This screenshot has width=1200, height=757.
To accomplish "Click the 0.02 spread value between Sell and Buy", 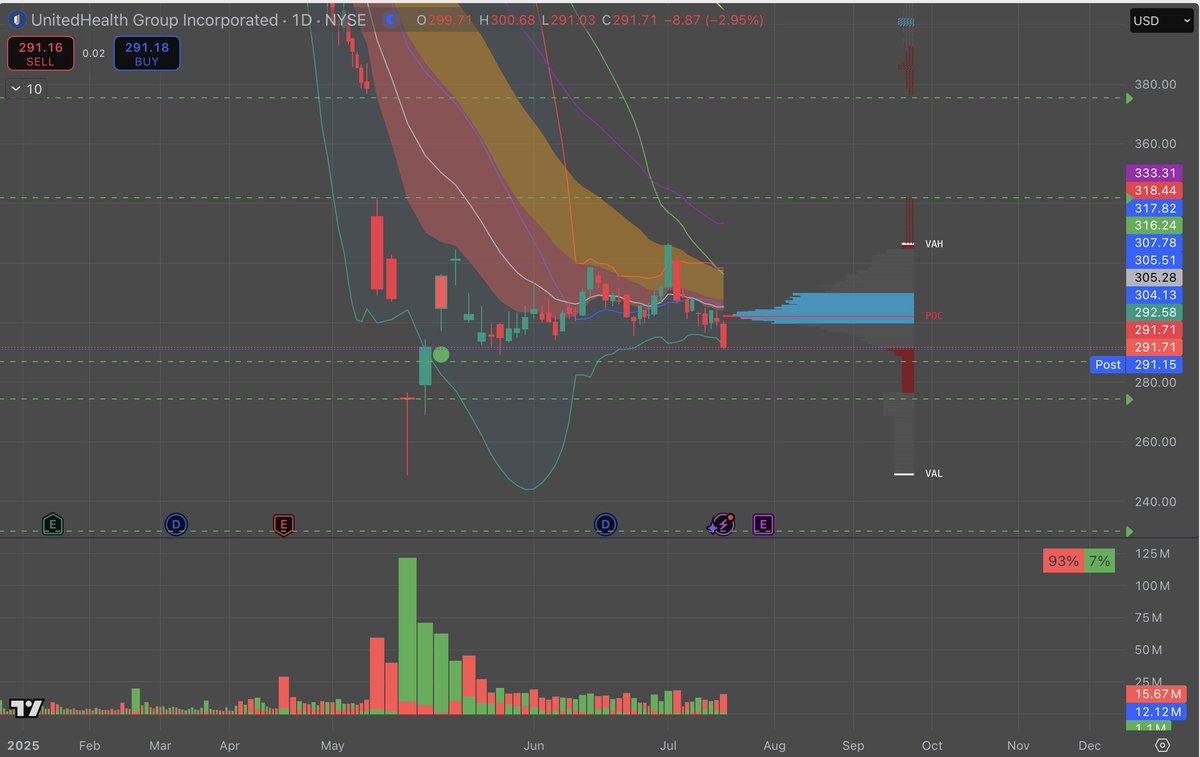I will (x=93, y=54).
